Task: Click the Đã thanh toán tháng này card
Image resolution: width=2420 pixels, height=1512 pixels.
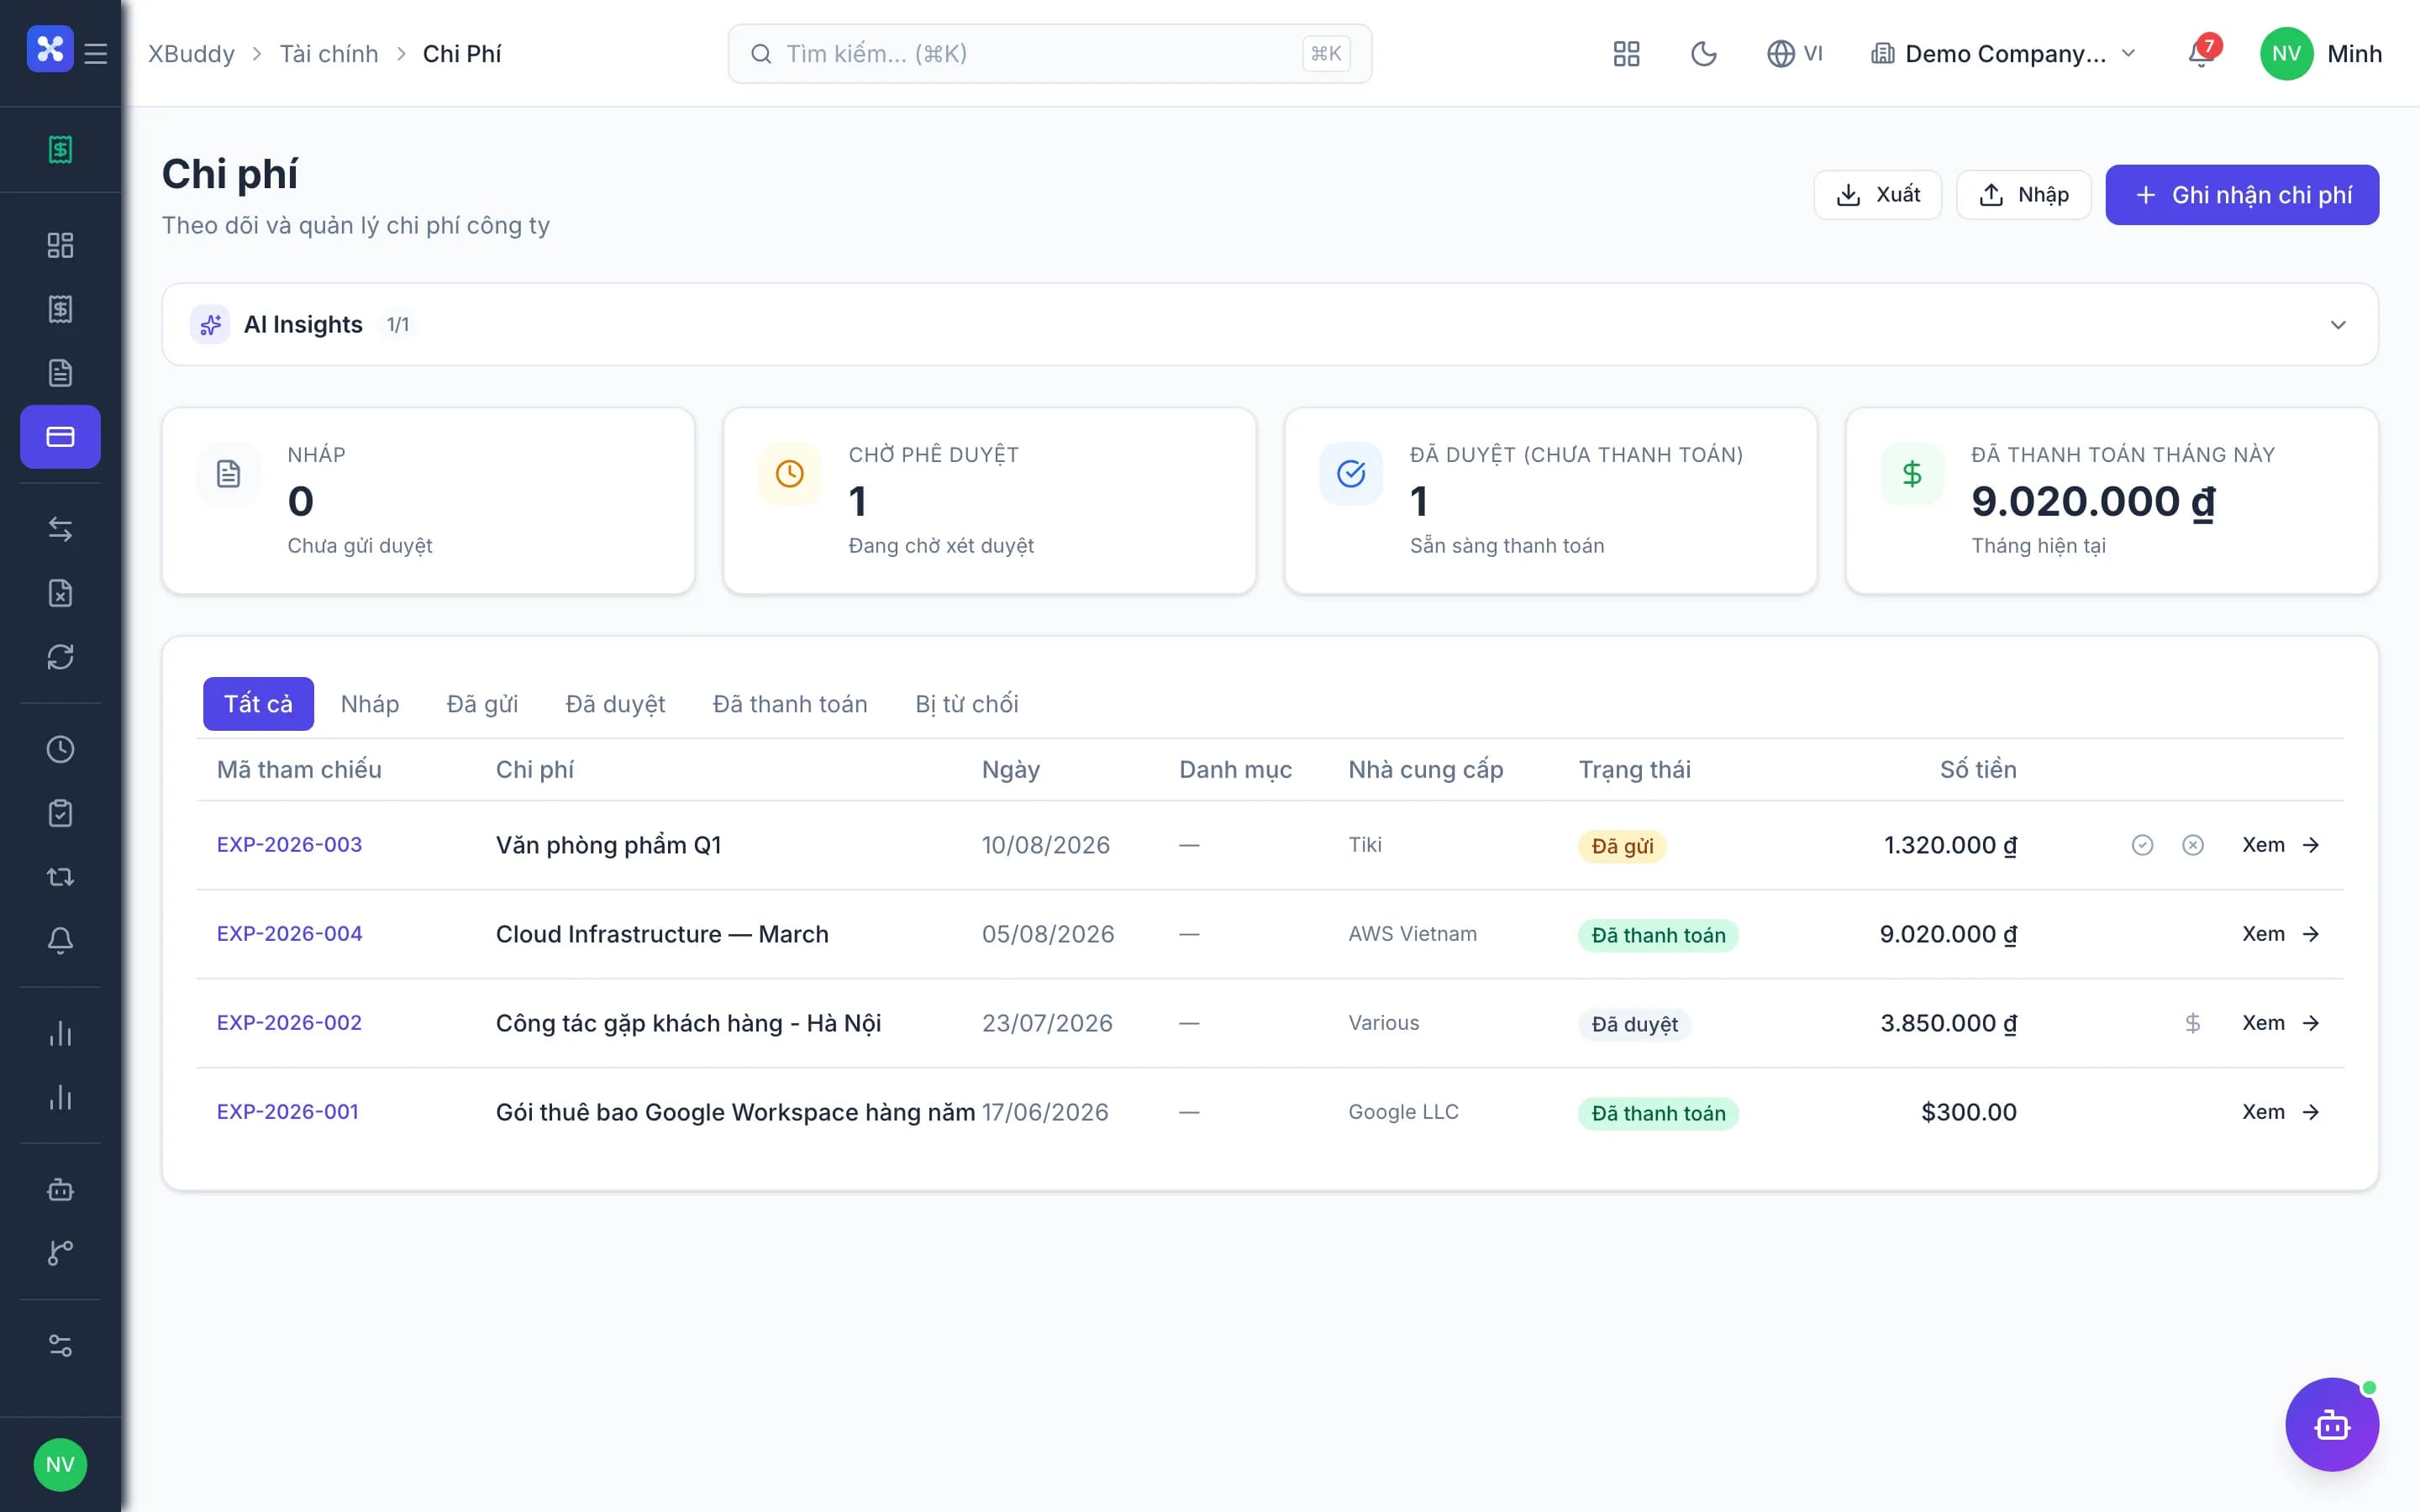Action: pos(2111,500)
